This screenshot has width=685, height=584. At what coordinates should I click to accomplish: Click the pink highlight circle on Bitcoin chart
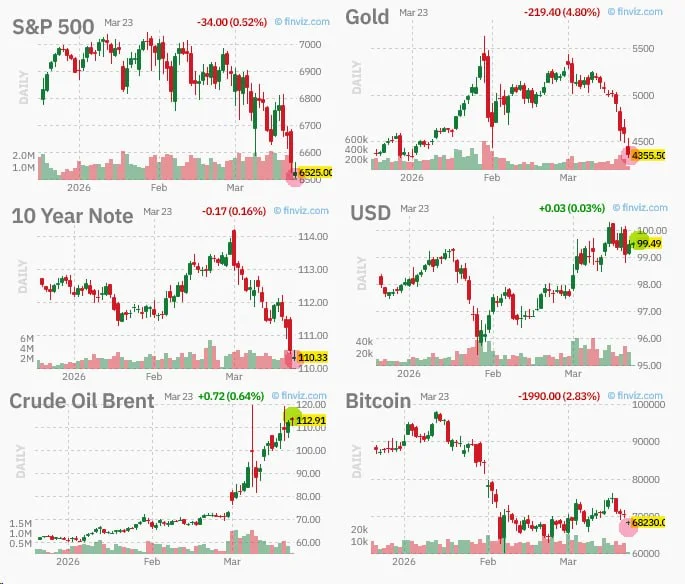tap(627, 524)
